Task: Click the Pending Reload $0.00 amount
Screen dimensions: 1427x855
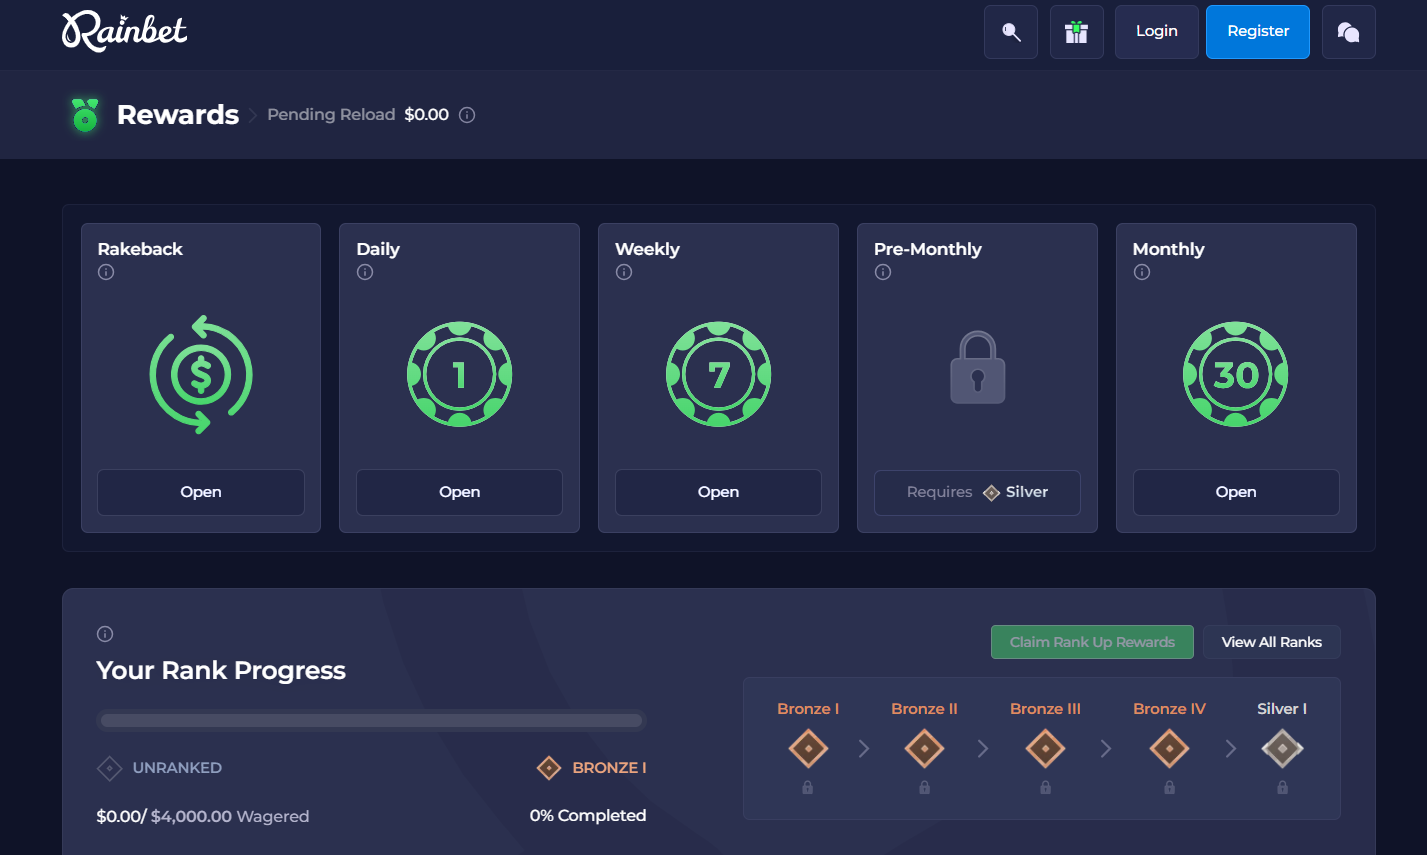Action: [x=427, y=115]
